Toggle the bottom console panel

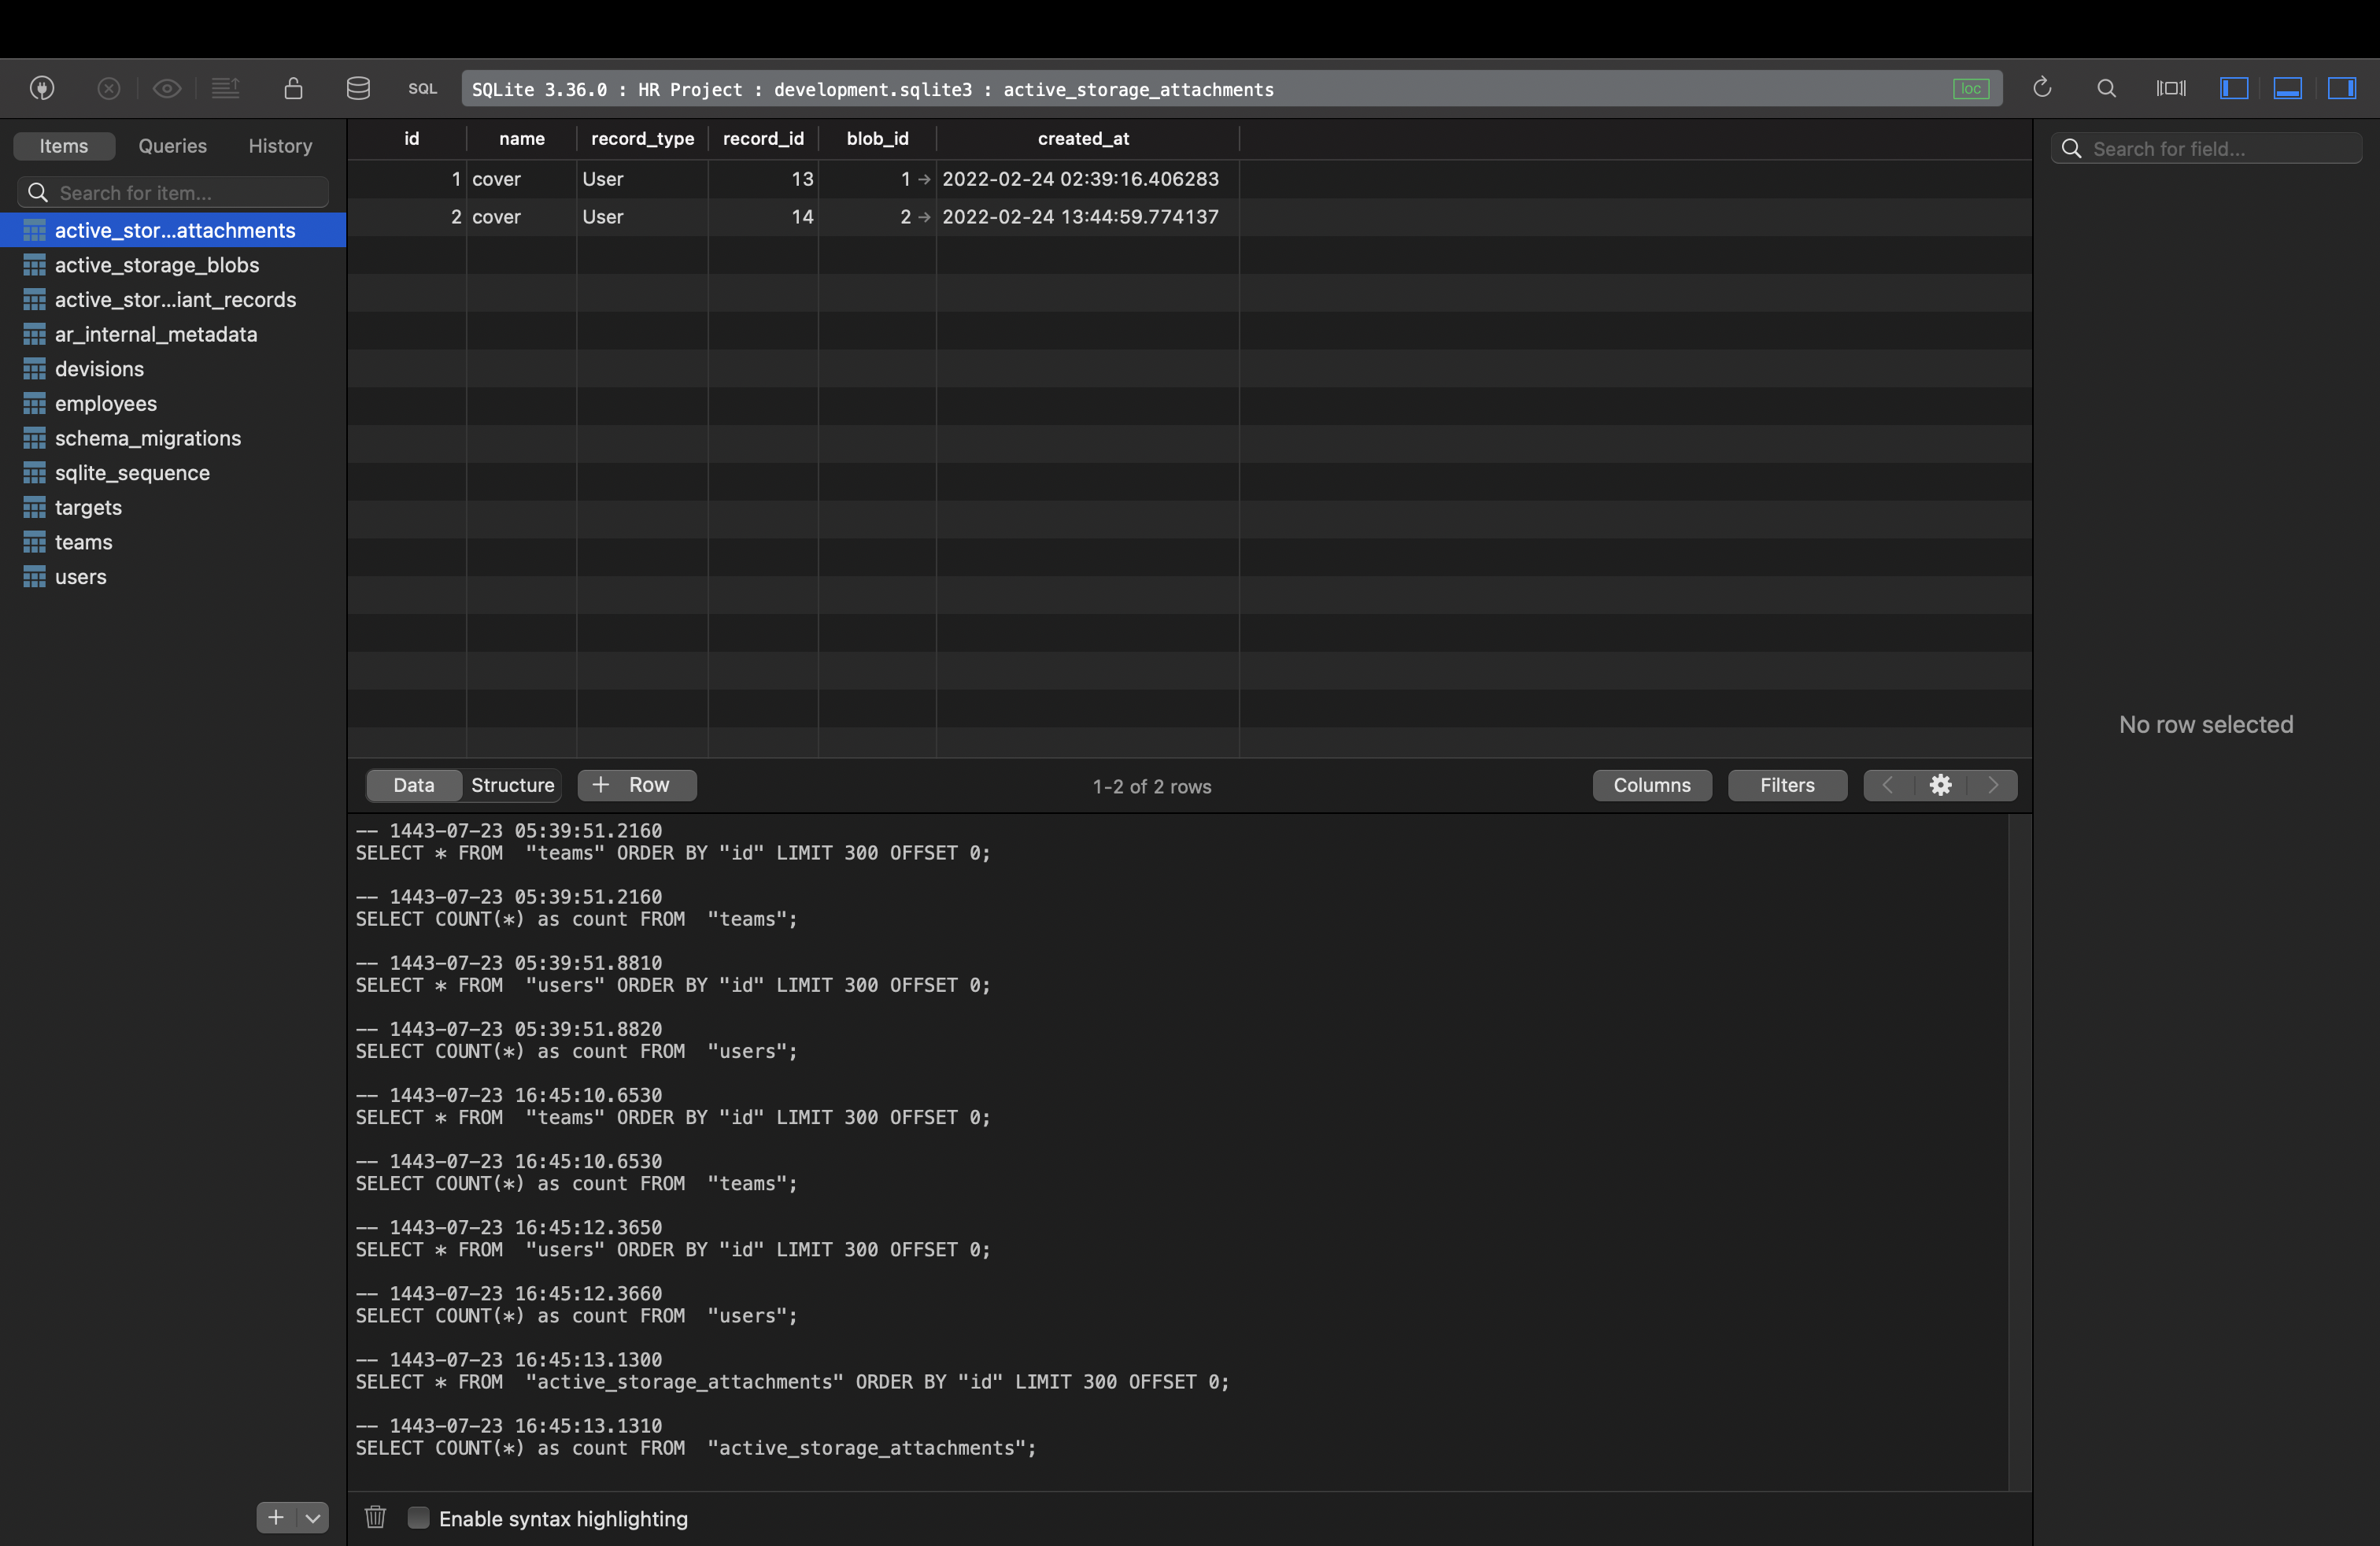click(2288, 88)
